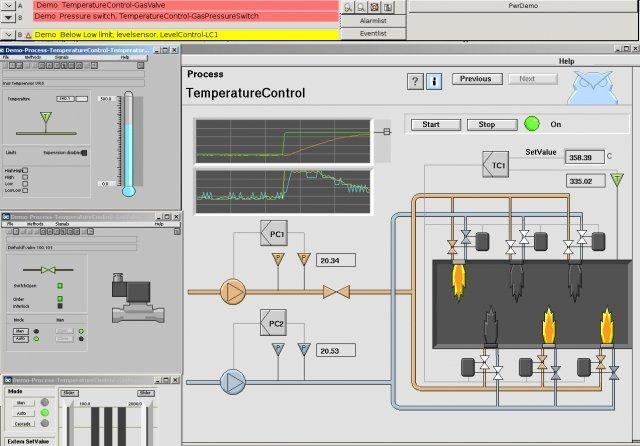The height and width of the screenshot is (446, 640).
Task: Go to Previous process page
Action: [477, 79]
